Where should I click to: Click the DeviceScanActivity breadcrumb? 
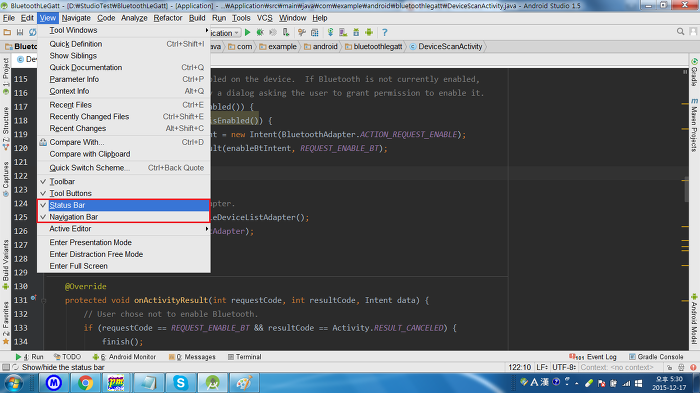click(446, 46)
